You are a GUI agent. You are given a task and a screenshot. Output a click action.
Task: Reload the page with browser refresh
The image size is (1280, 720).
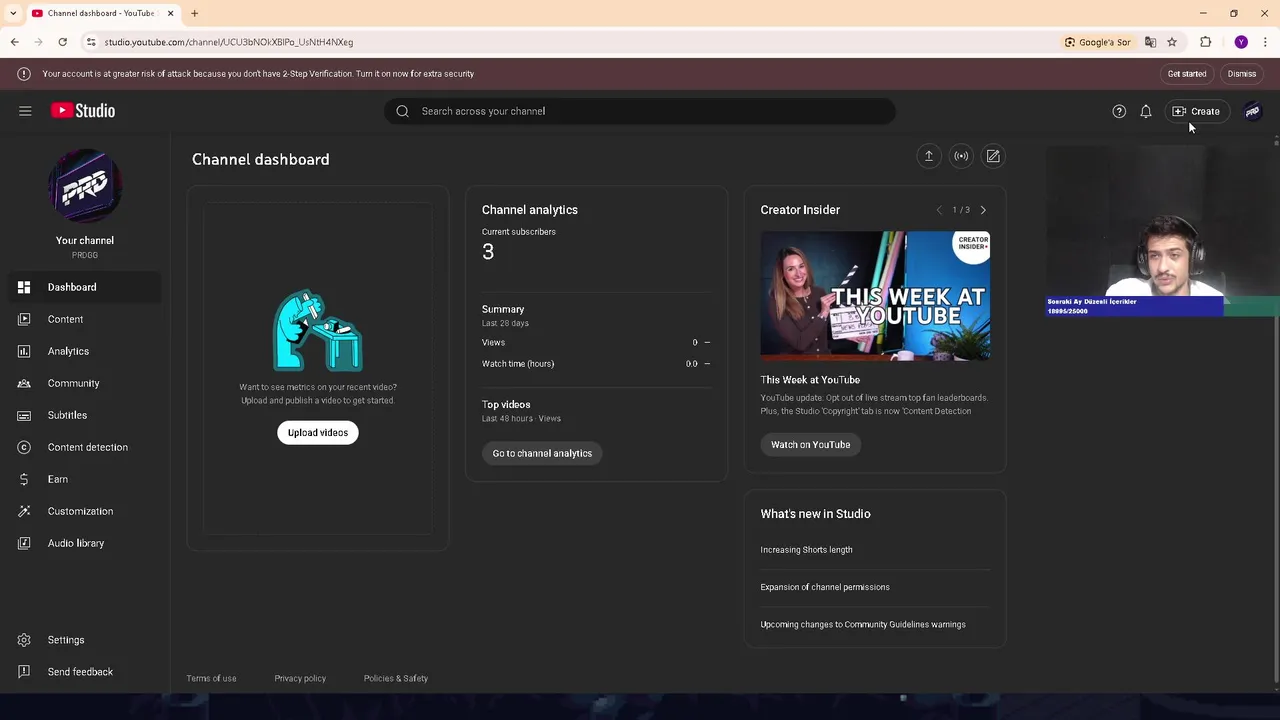pyautogui.click(x=62, y=42)
